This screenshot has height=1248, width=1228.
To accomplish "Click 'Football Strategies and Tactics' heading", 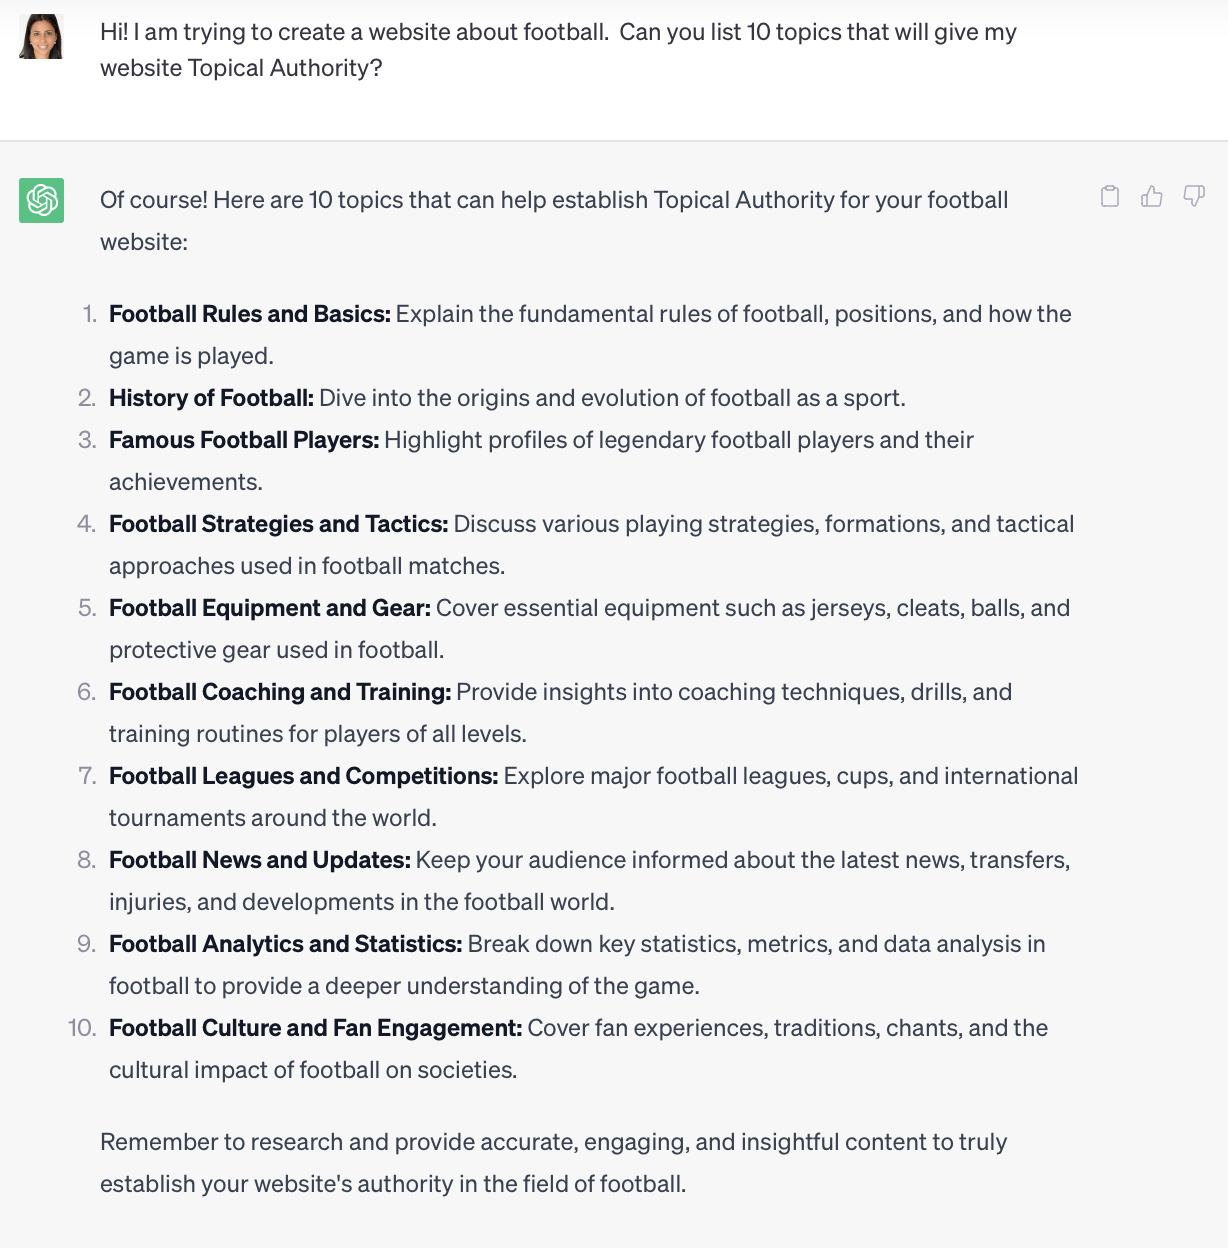I will pos(279,524).
